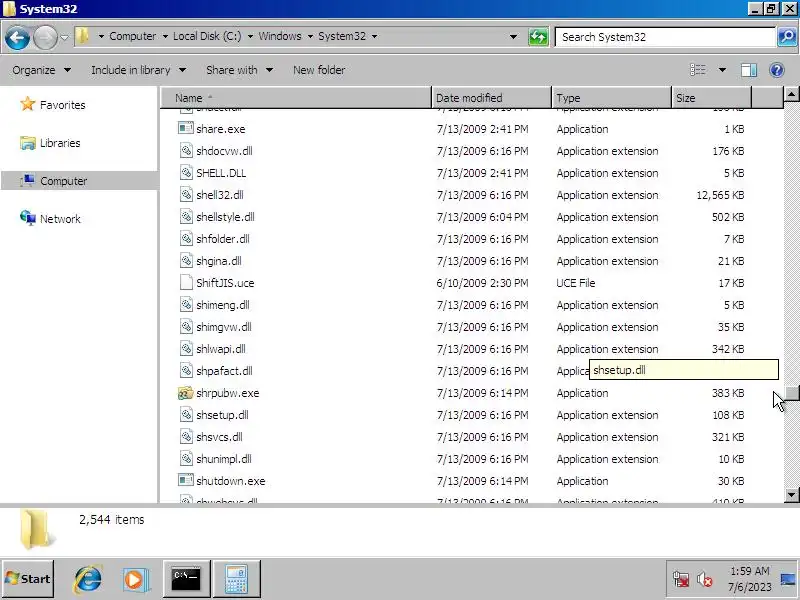Click the refresh button beside the address bar

538,37
